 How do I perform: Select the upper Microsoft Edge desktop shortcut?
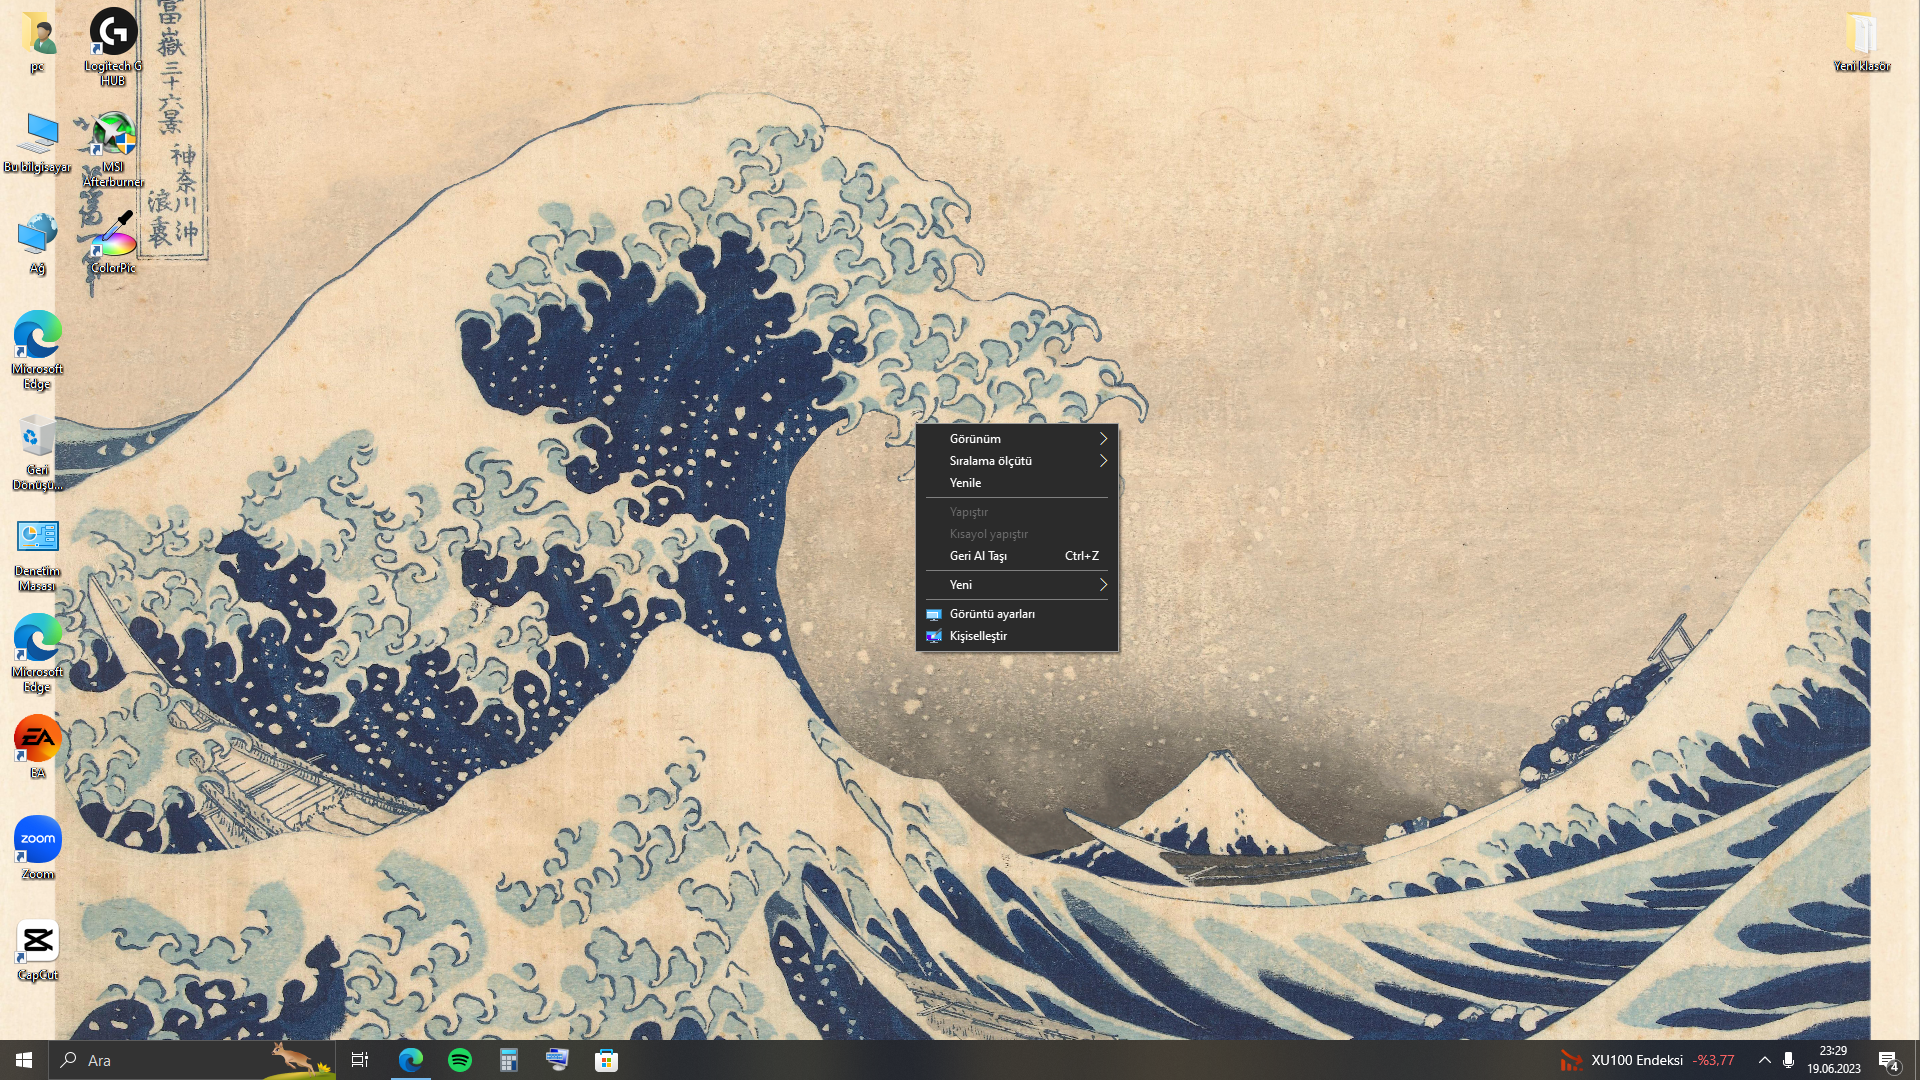click(37, 350)
